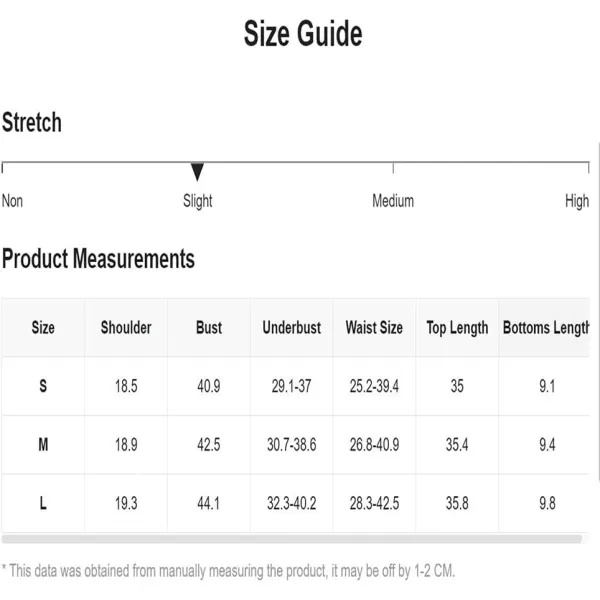Click the Non stretch label
The height and width of the screenshot is (600, 600).
(x=12, y=201)
